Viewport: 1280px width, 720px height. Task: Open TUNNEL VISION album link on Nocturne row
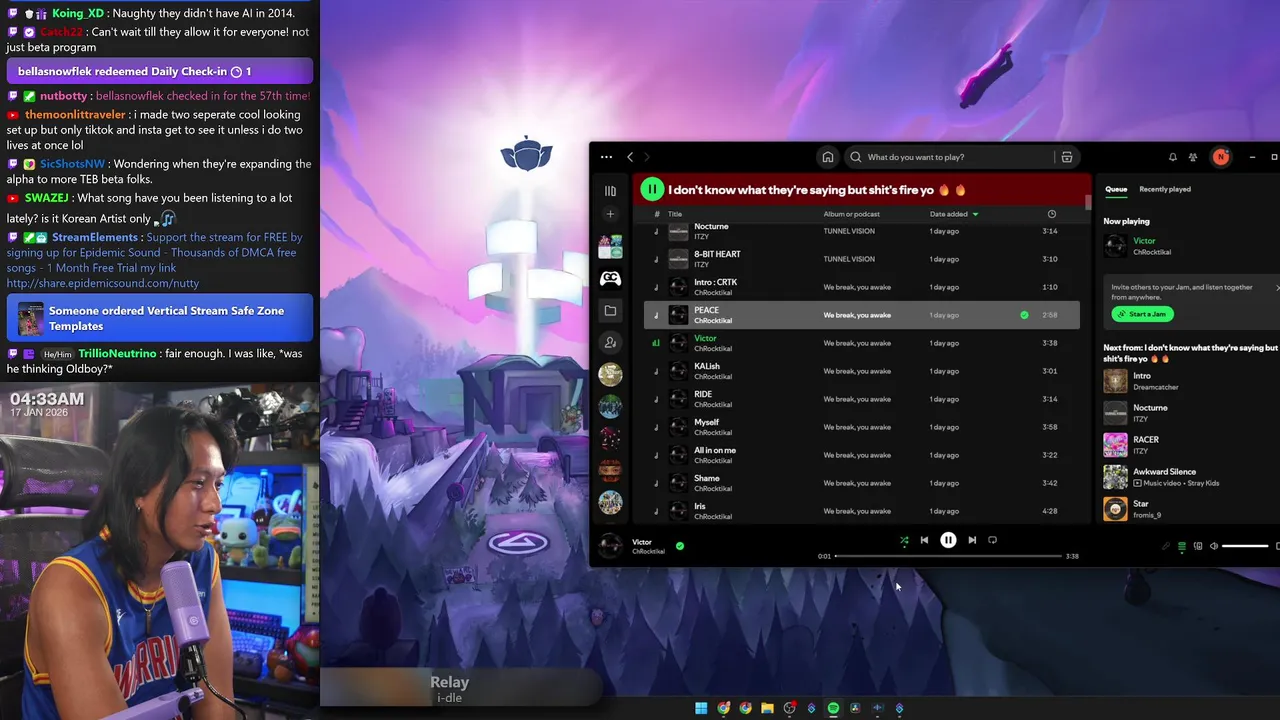[849, 231]
